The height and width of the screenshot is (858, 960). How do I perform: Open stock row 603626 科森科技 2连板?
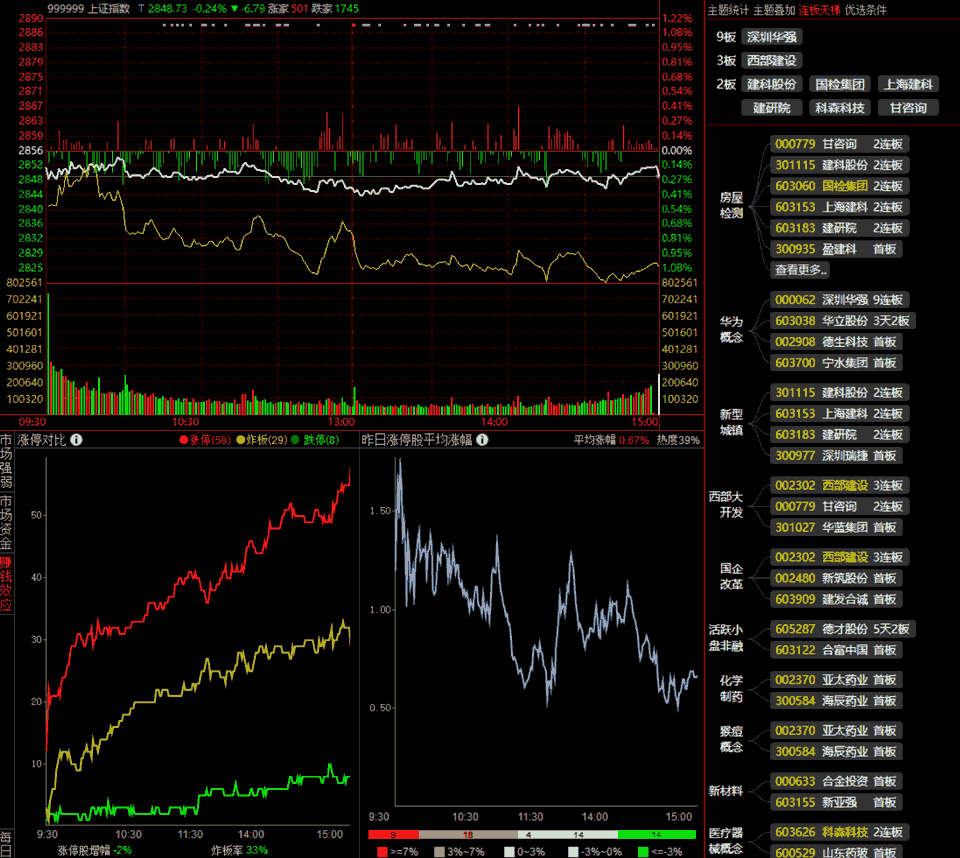tap(839, 832)
